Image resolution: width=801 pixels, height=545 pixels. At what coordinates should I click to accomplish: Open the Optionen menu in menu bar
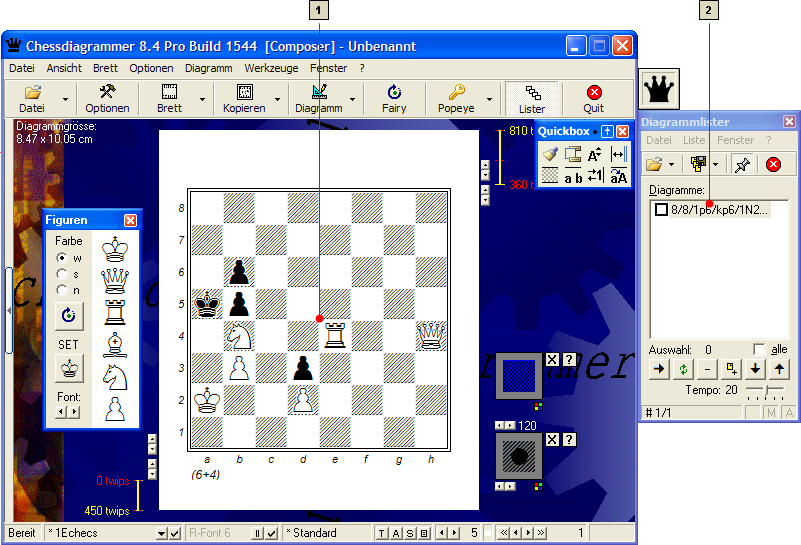coord(151,68)
